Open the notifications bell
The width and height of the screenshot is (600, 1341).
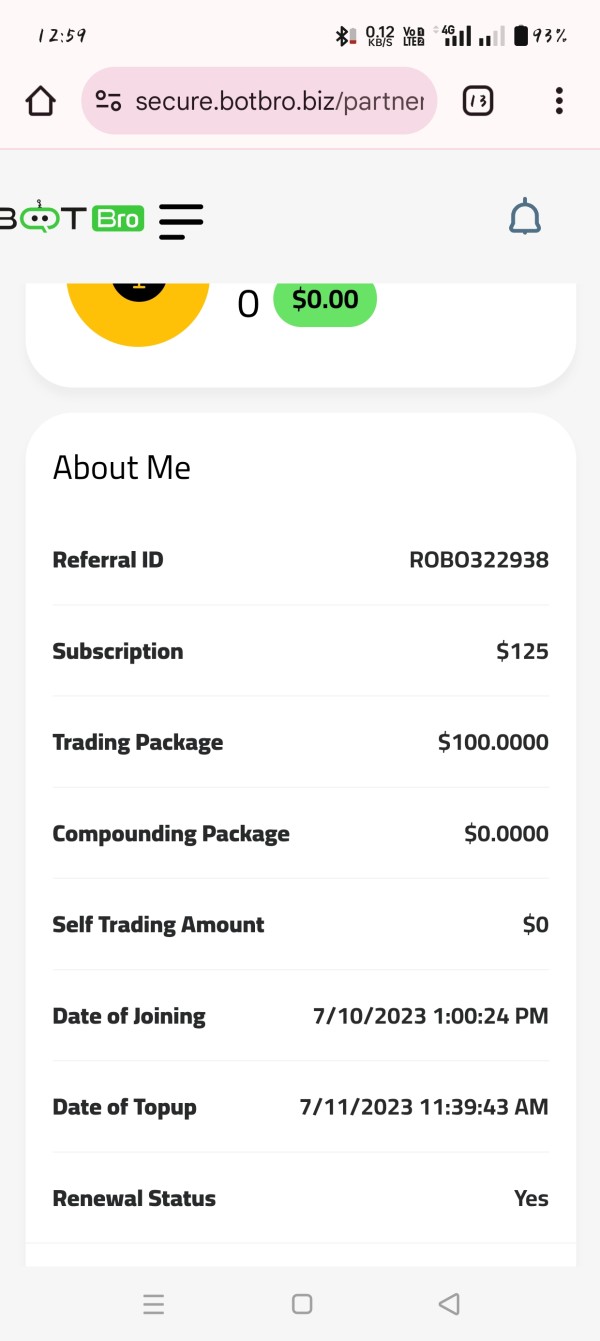[525, 217]
